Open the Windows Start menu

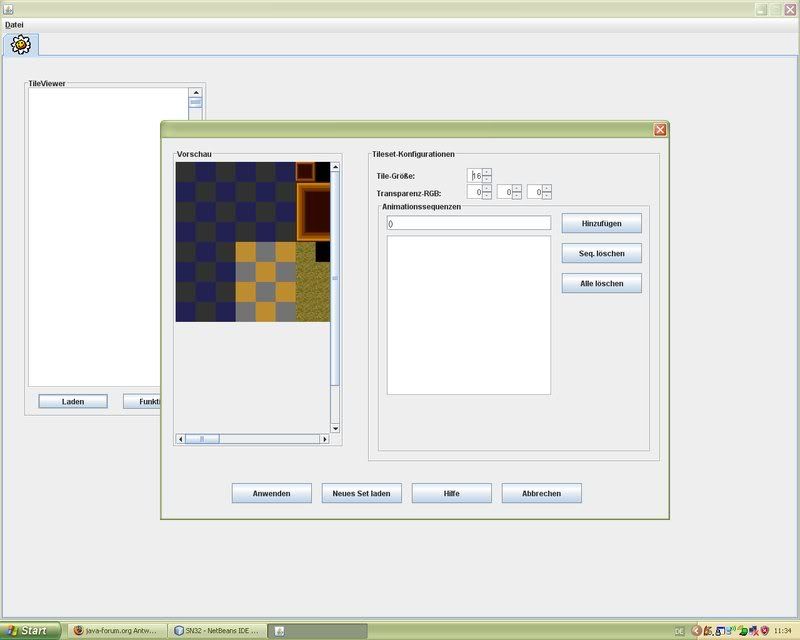(x=30, y=631)
